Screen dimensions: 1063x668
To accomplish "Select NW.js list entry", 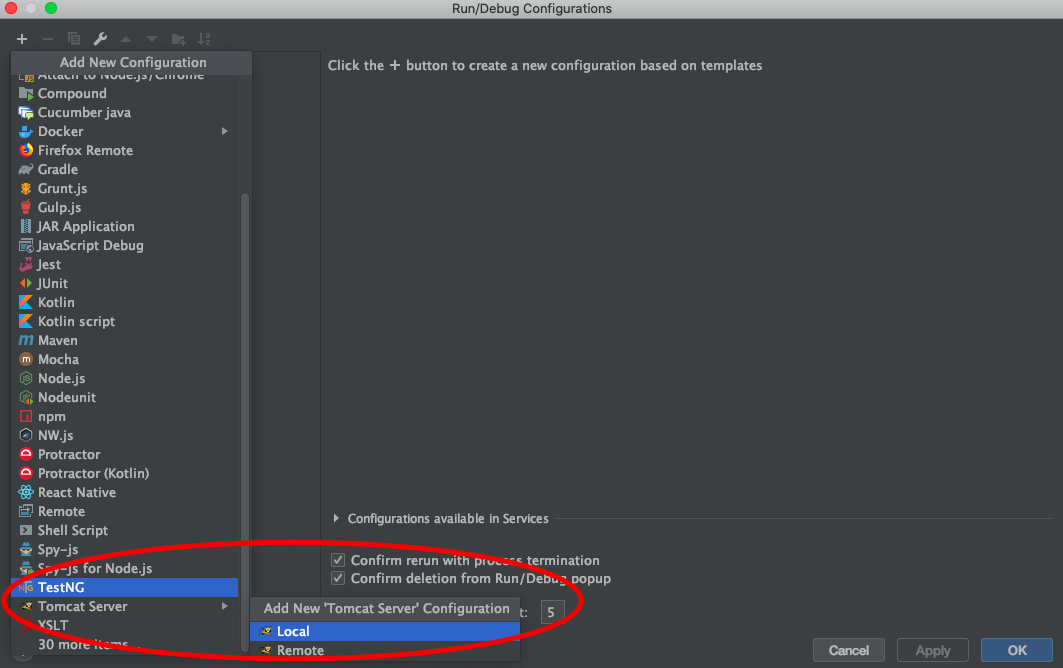I will [125, 435].
